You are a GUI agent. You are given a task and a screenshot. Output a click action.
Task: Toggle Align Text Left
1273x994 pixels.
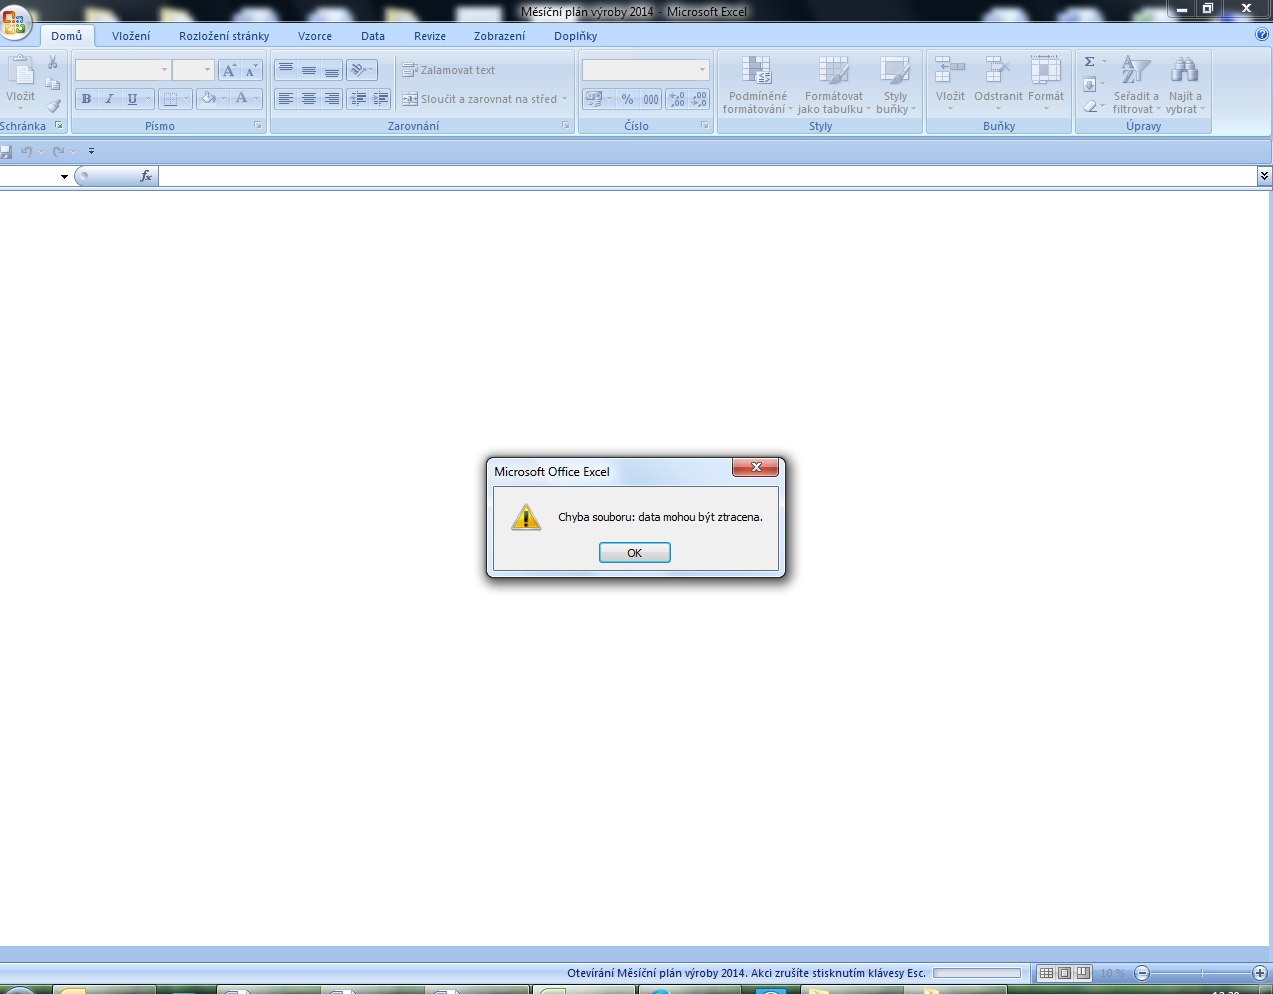(286, 99)
